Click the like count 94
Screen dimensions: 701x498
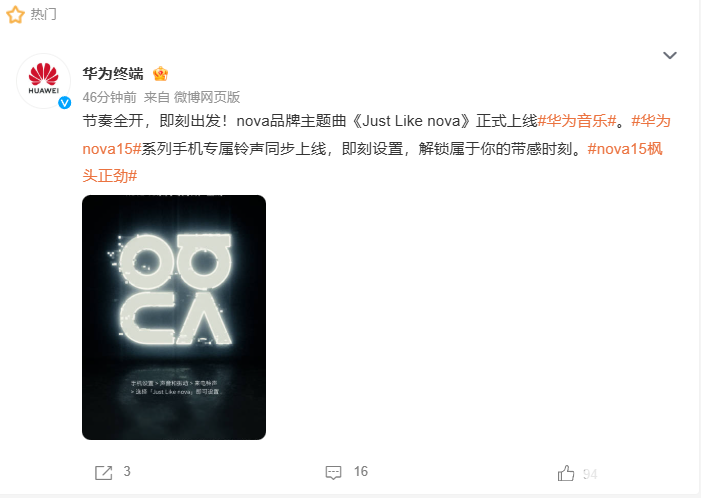(590, 474)
